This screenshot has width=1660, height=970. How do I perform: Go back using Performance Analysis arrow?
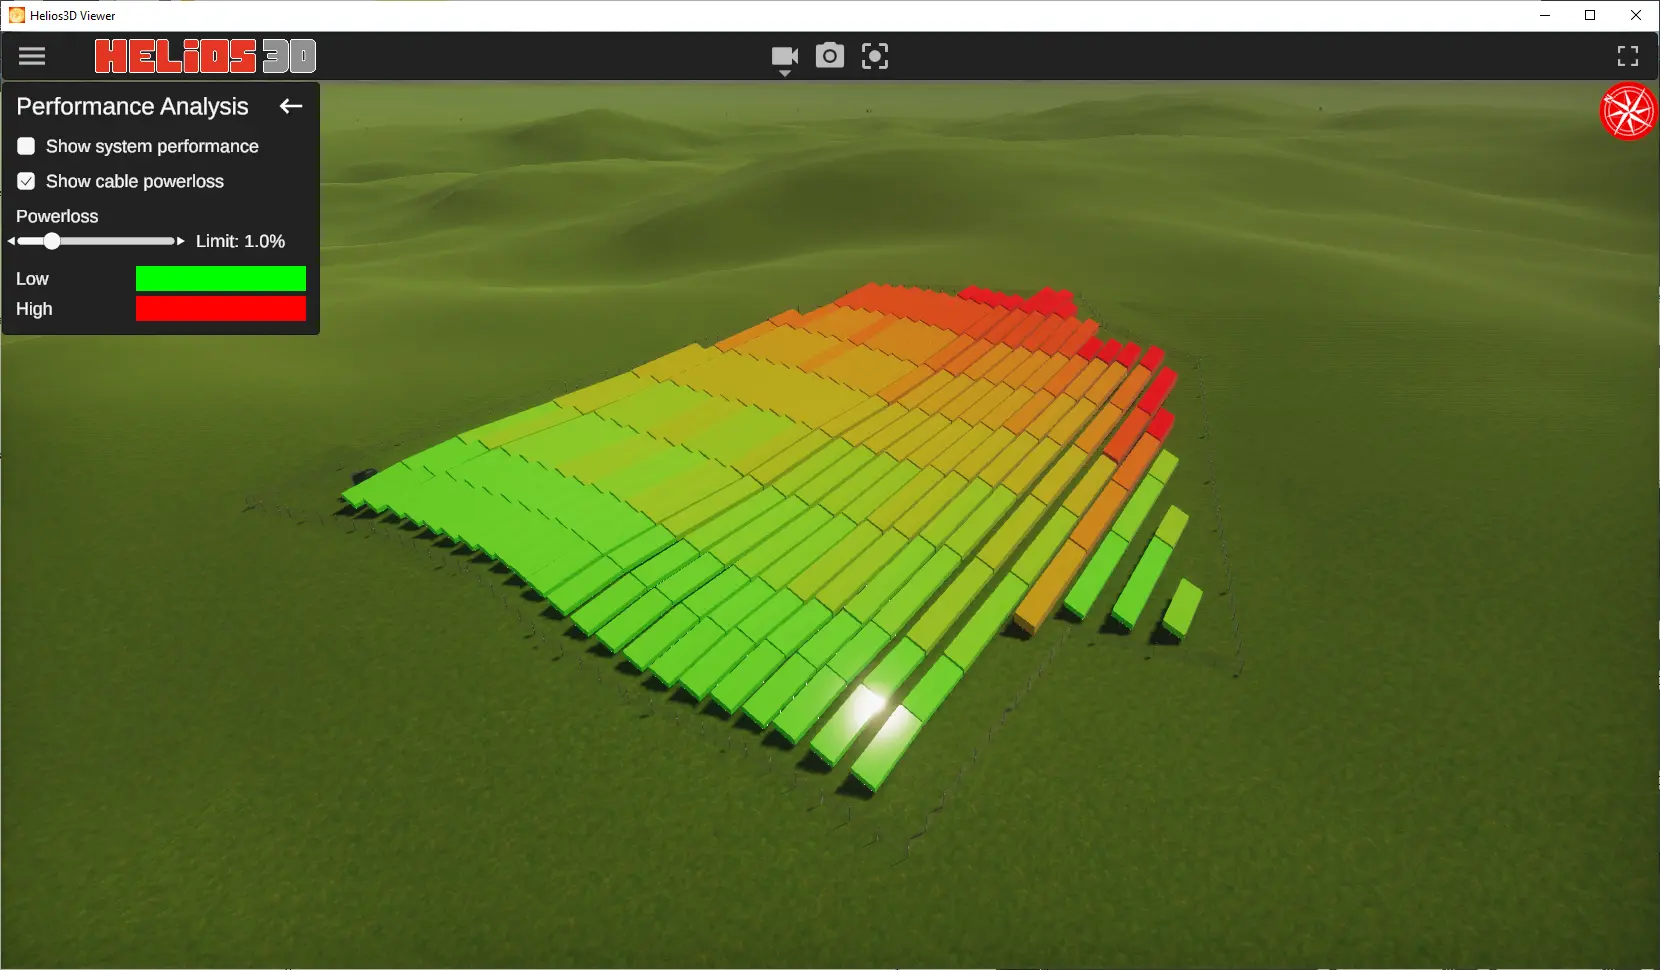(x=291, y=106)
